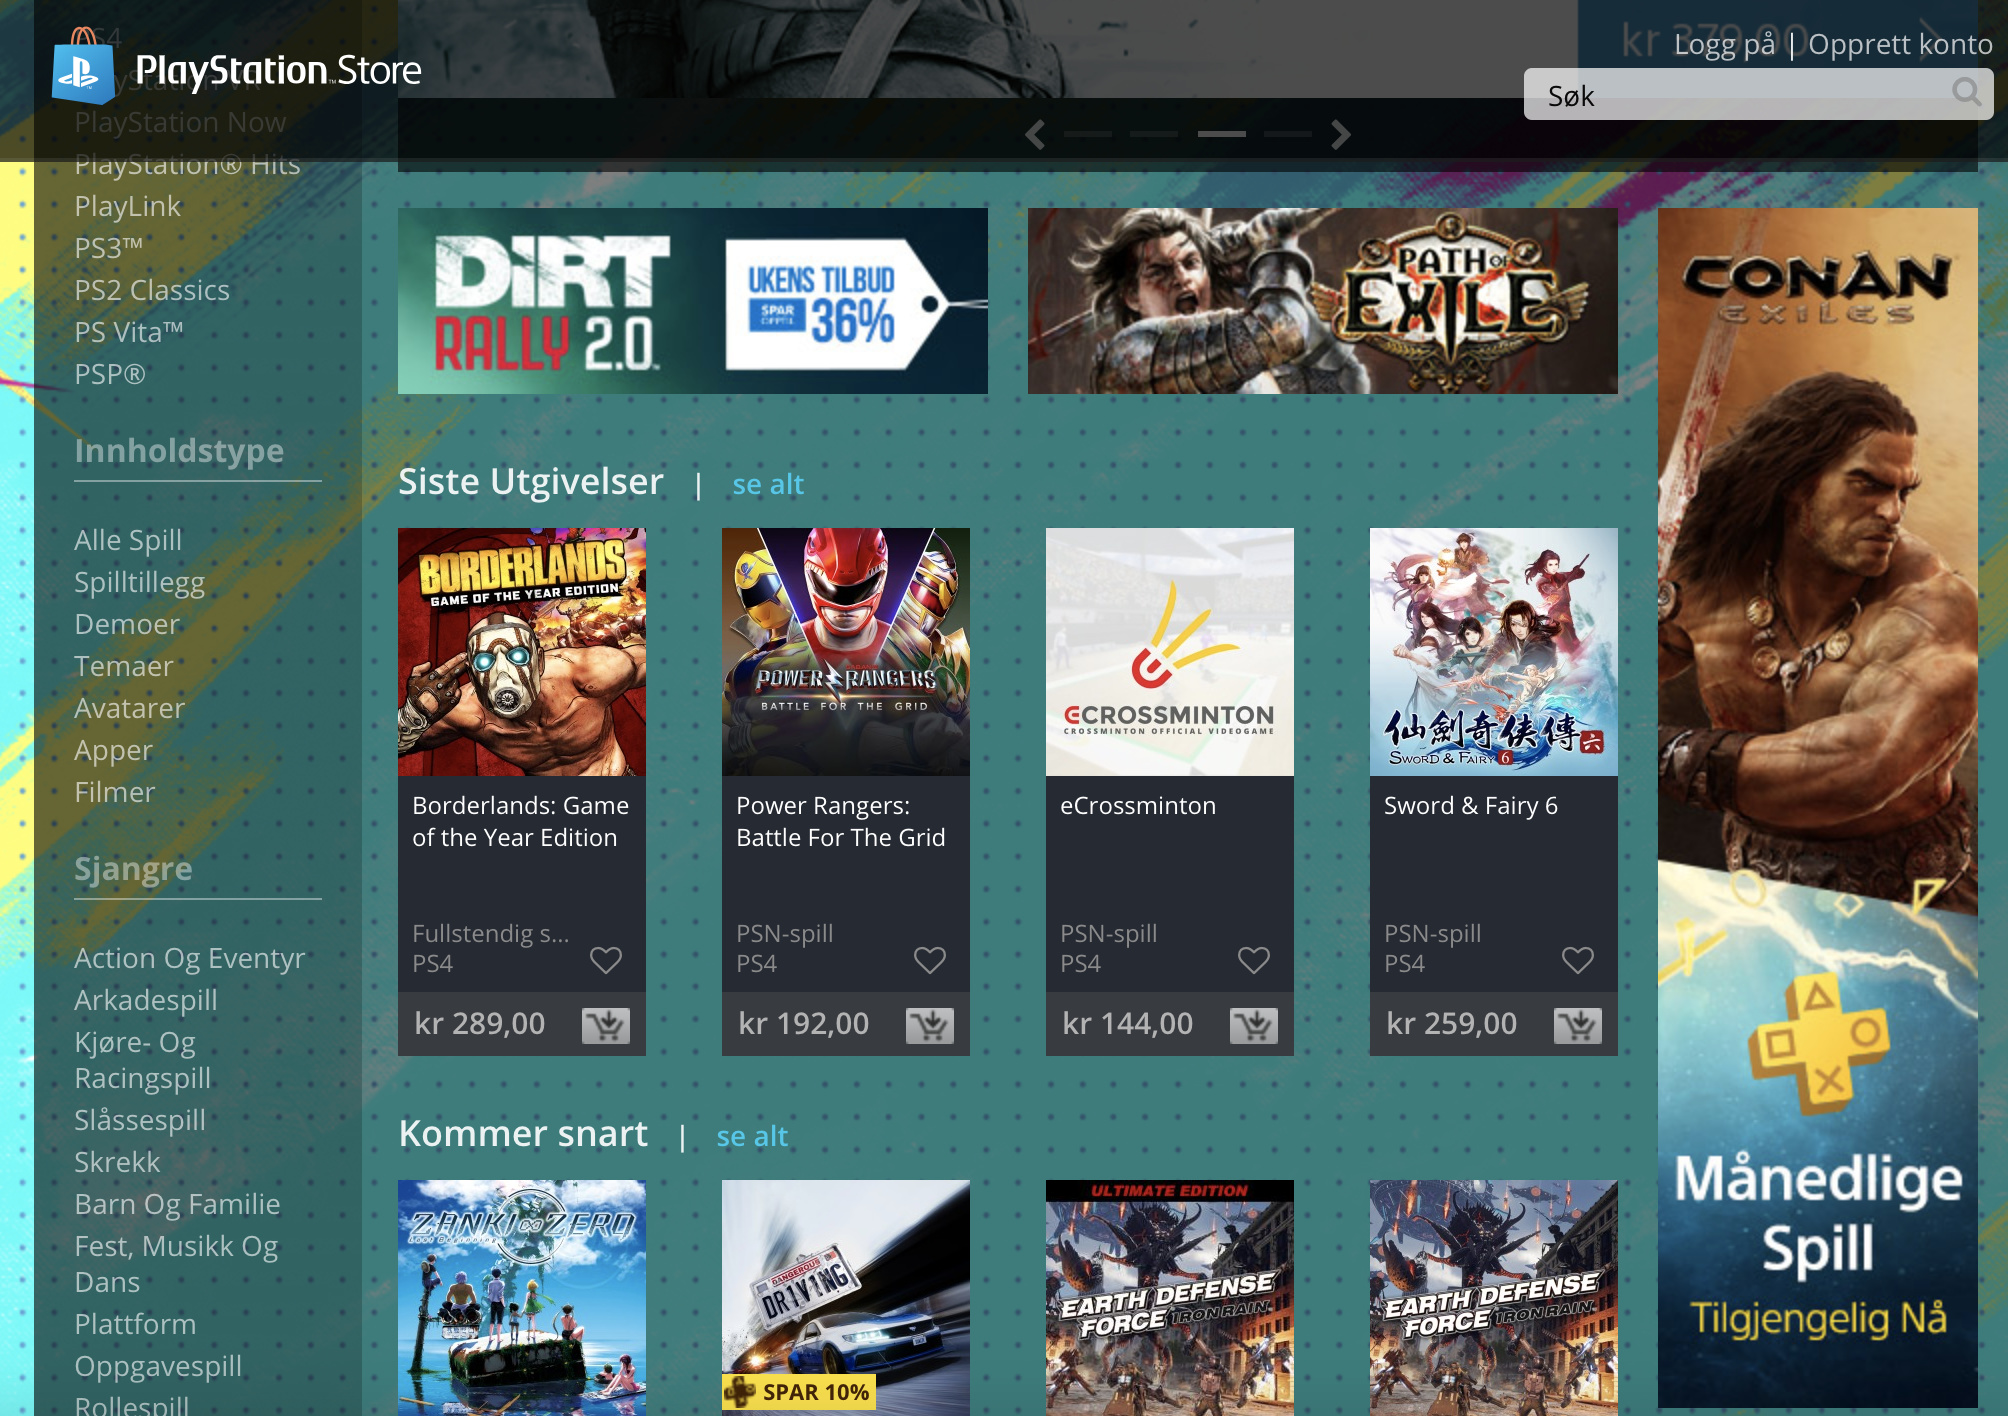Click the search magnifier icon
This screenshot has height=1416, width=2008.
coord(1966,93)
